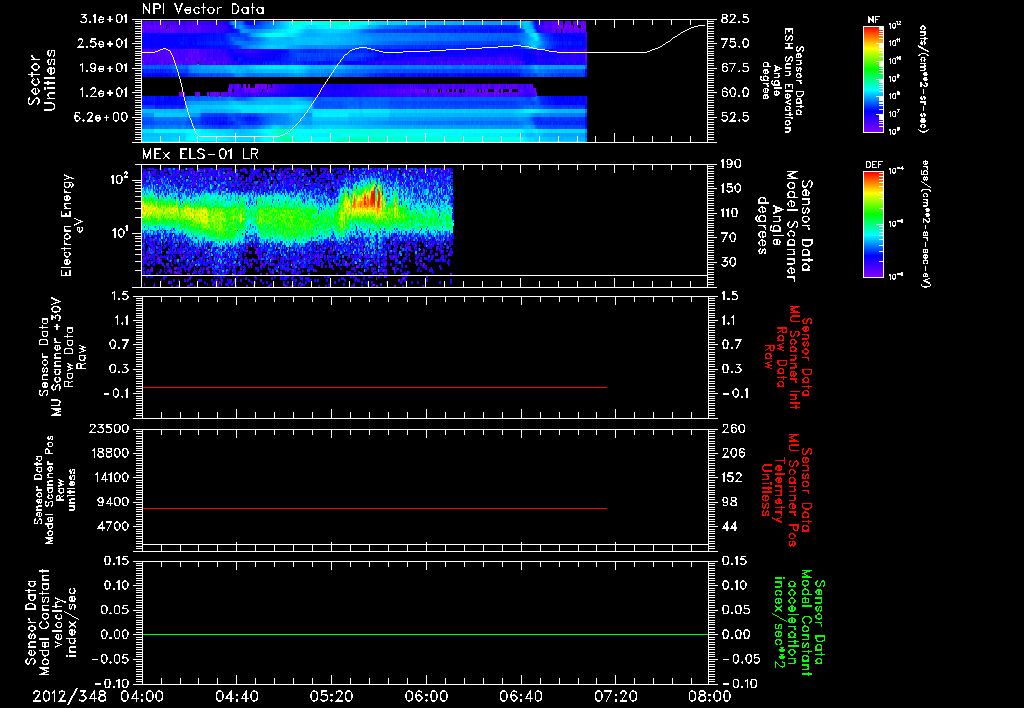
Task: Click the 67.5 elevation angle axis value
Action: 735,68
